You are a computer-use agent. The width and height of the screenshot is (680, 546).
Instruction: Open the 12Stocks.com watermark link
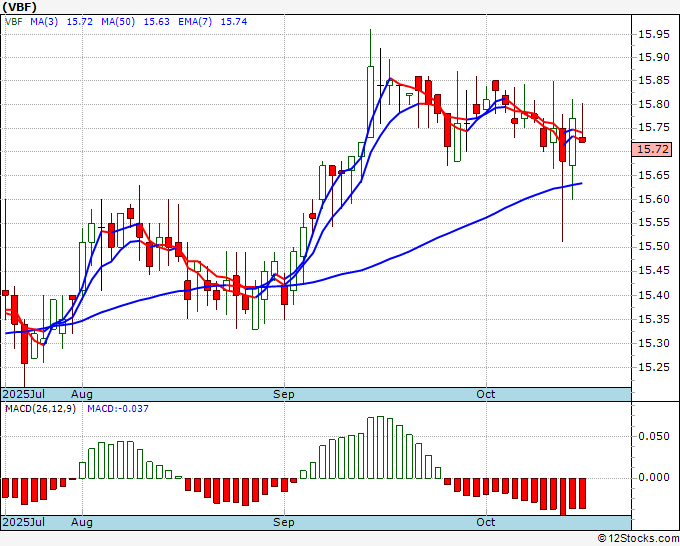[x=637, y=538]
